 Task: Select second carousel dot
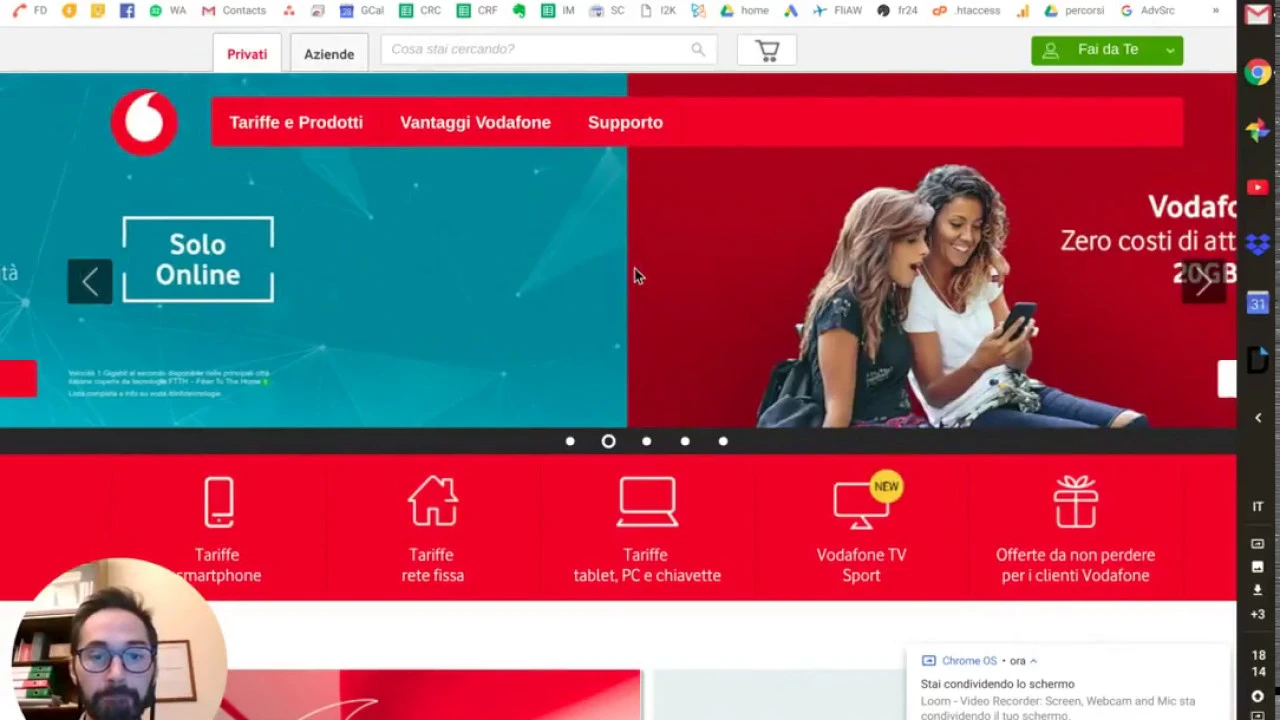608,441
